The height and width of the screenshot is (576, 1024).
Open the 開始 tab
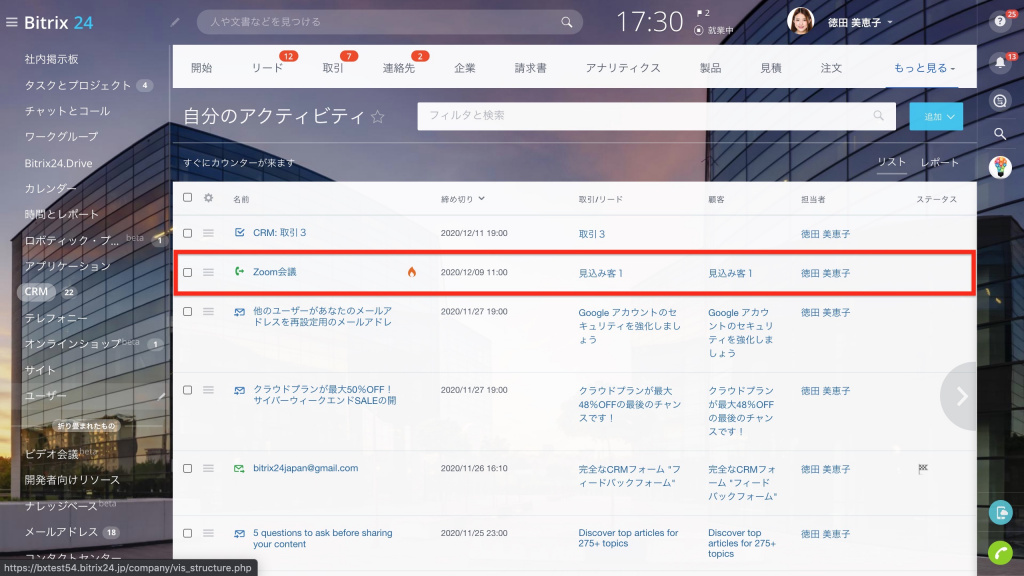[x=202, y=68]
